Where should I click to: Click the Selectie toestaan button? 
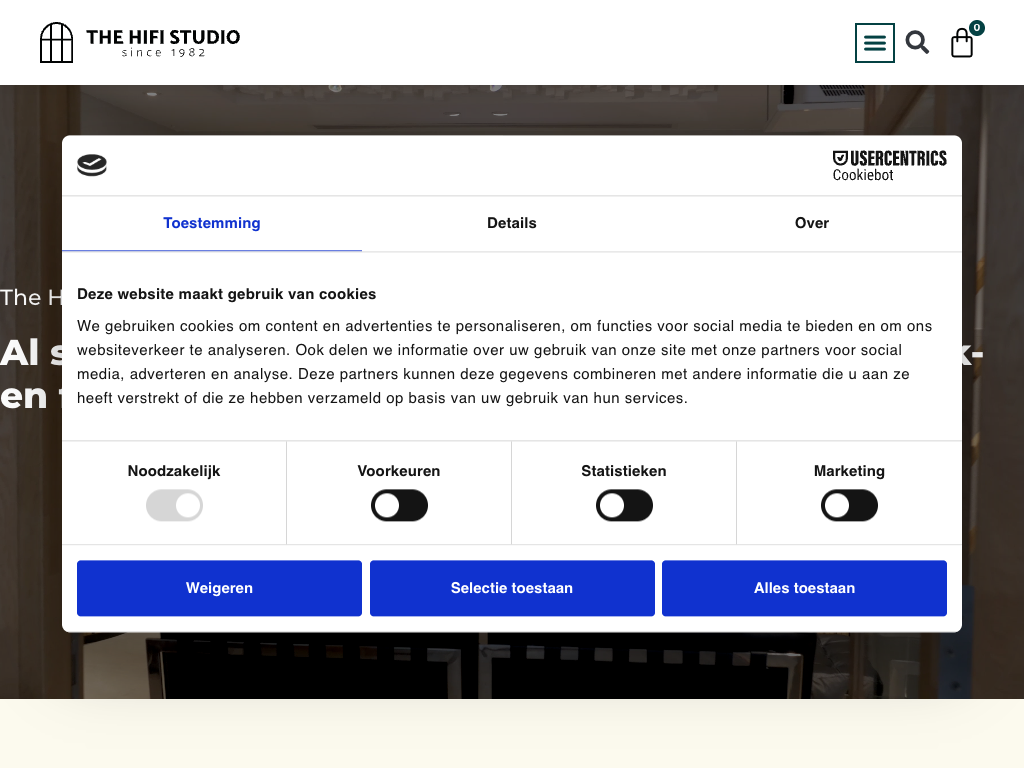512,588
